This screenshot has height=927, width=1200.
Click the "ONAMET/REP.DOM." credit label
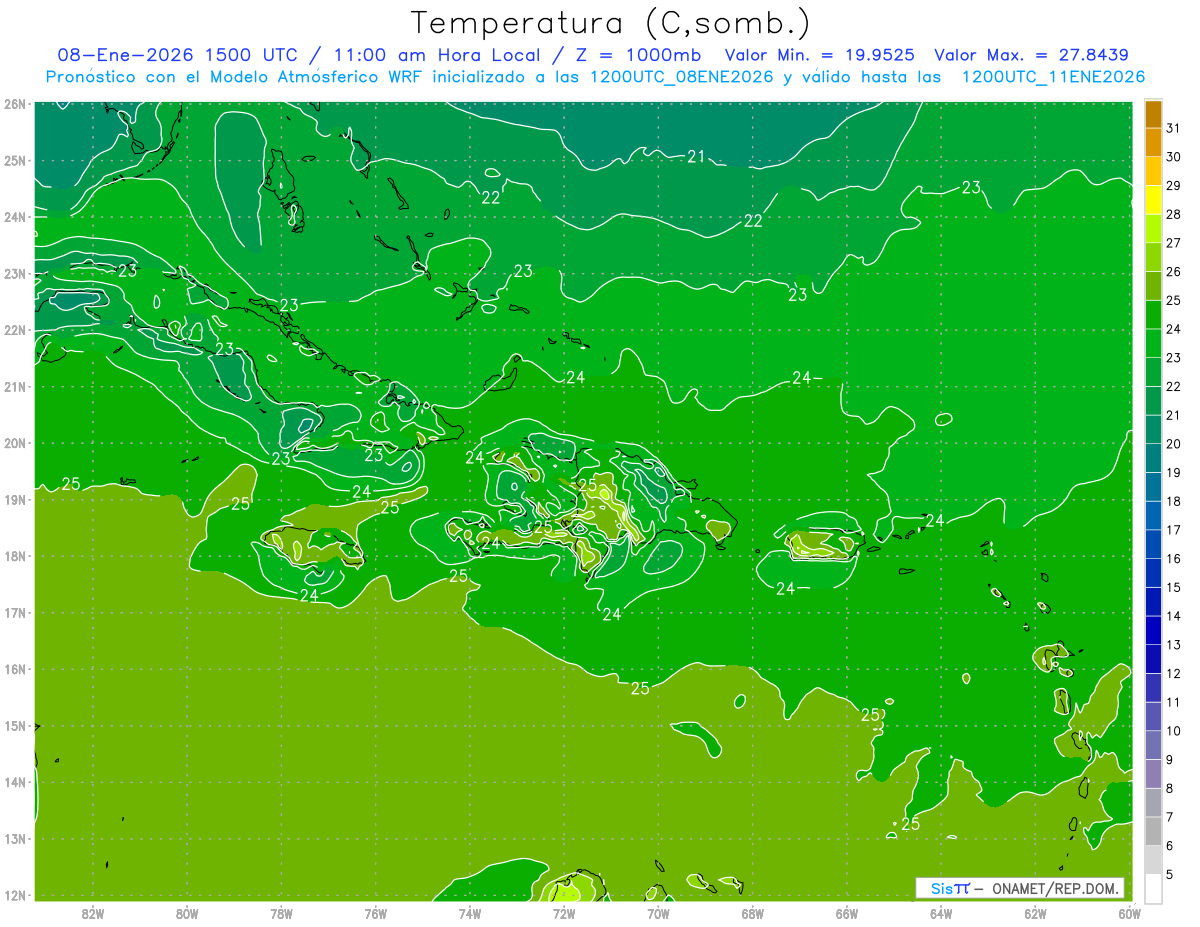click(1056, 888)
